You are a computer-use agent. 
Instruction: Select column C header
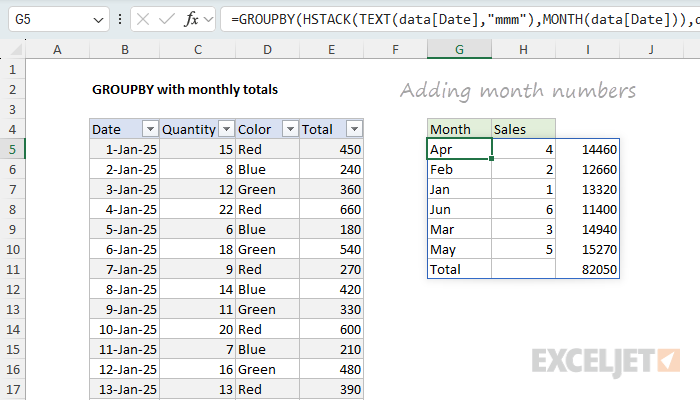[198, 50]
